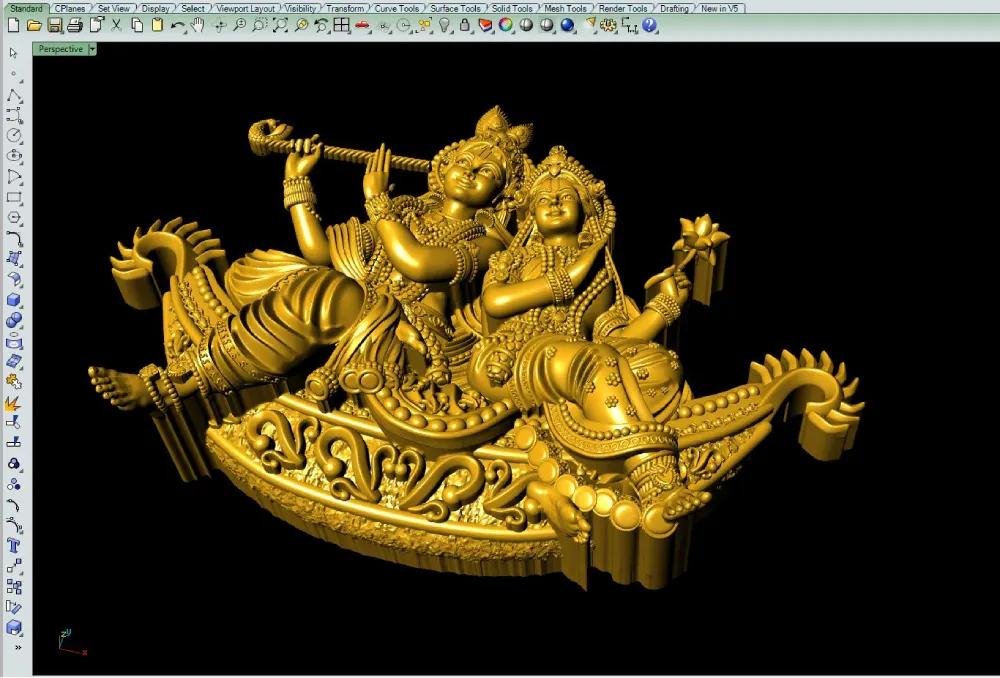
Task: Expand sidebar with the double-chevron
Action: click(x=18, y=647)
